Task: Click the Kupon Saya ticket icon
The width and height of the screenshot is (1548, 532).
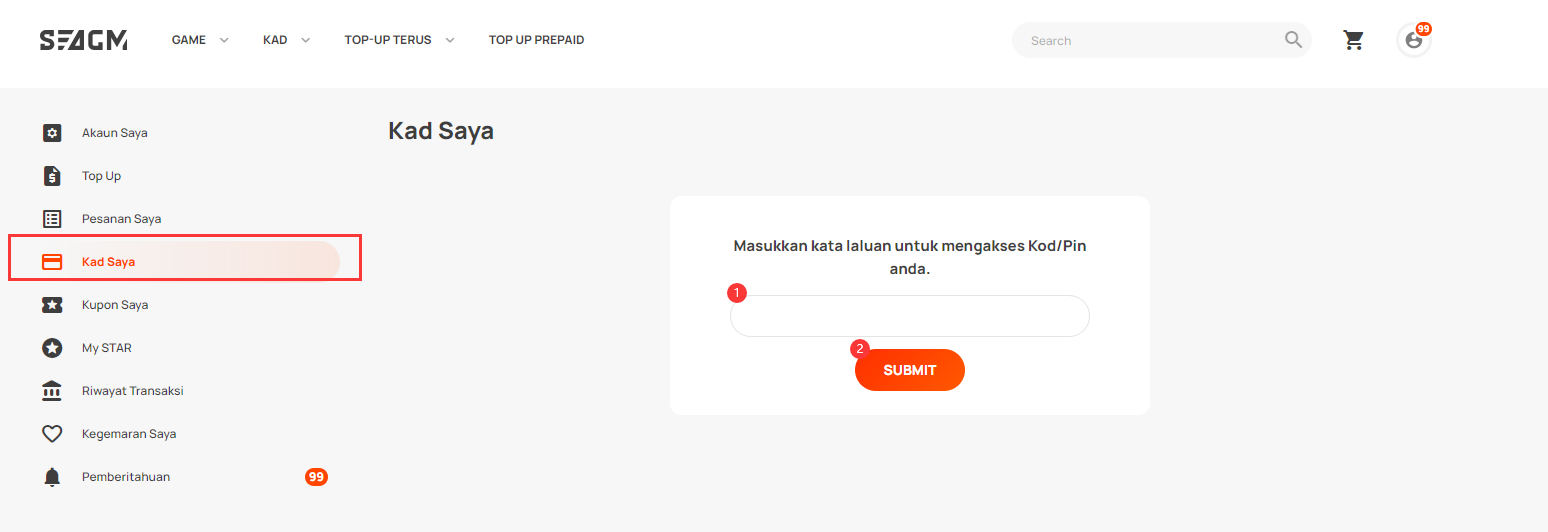Action: tap(52, 305)
